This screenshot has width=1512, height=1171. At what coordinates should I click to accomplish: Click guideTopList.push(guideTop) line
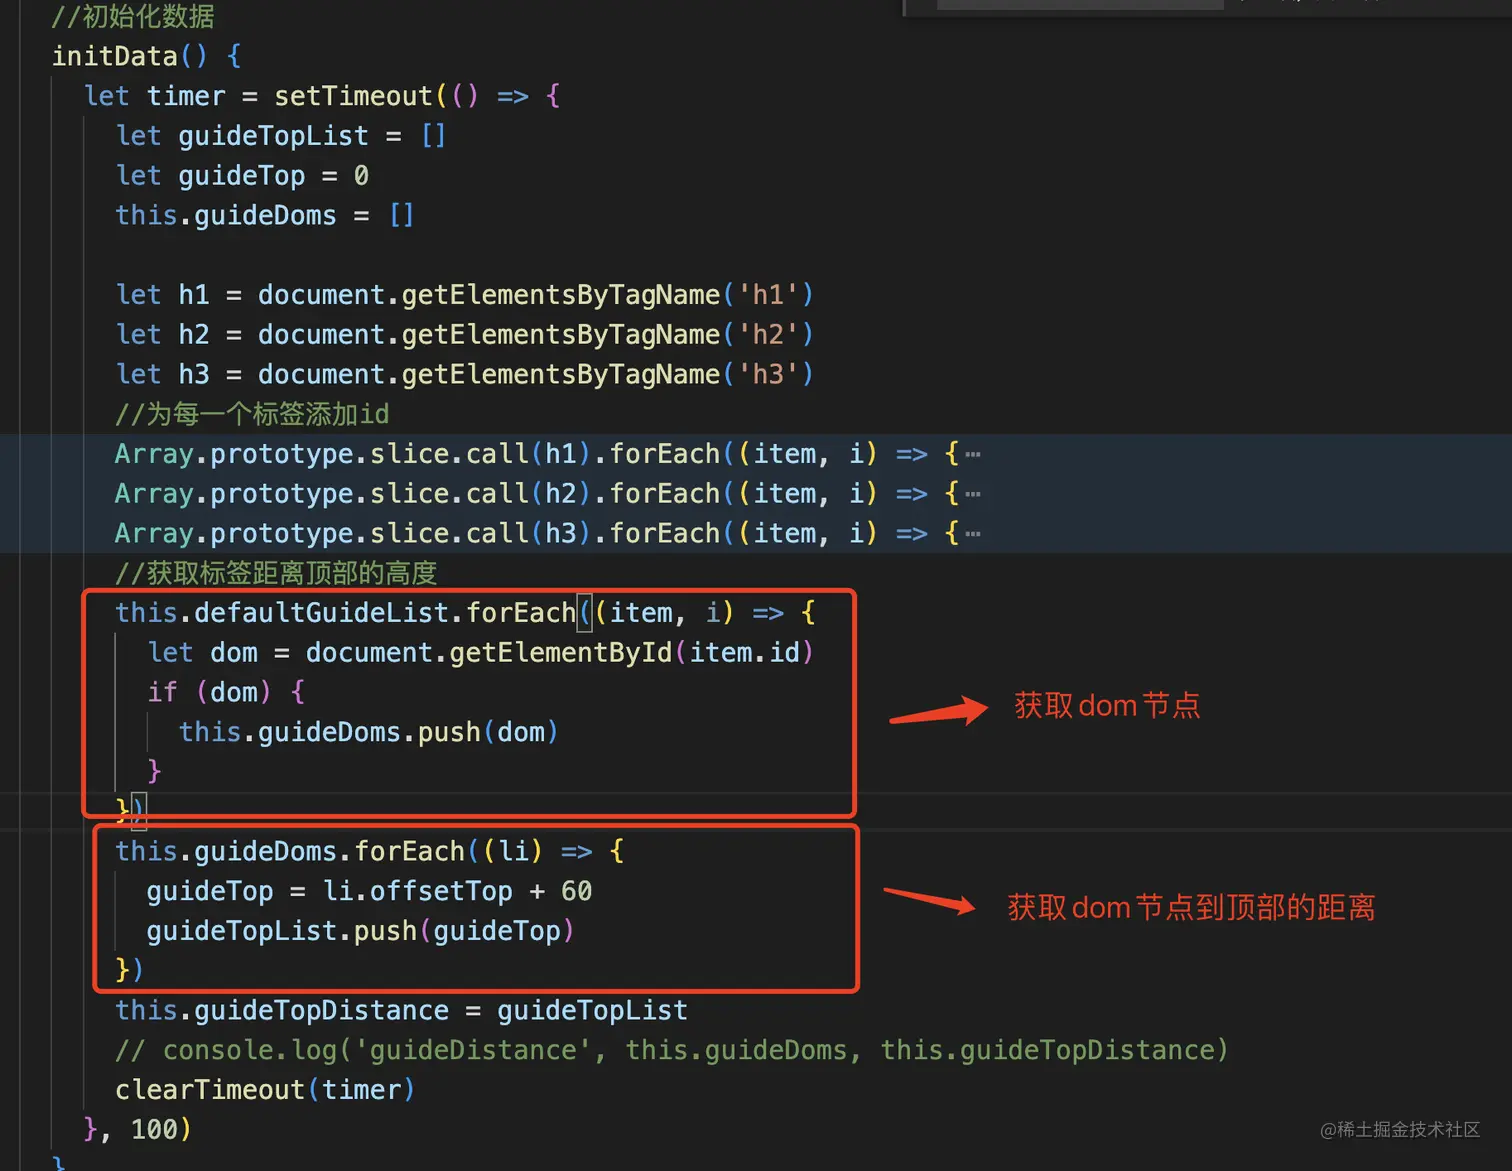[x=361, y=931]
